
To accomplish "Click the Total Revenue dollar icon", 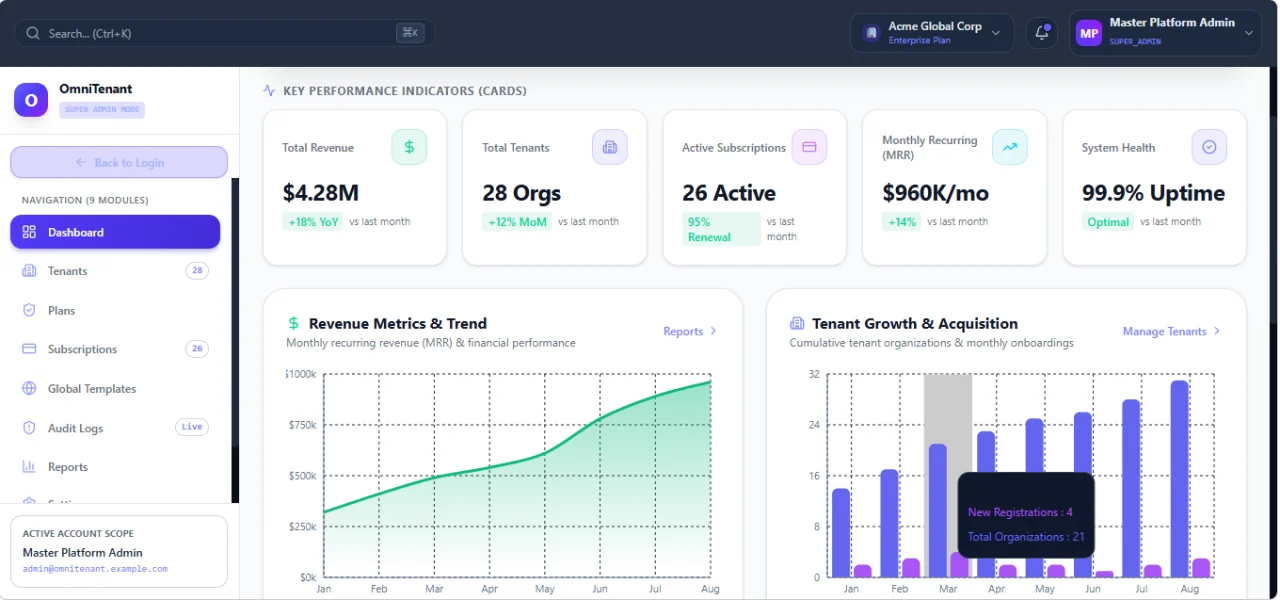I will click(409, 147).
